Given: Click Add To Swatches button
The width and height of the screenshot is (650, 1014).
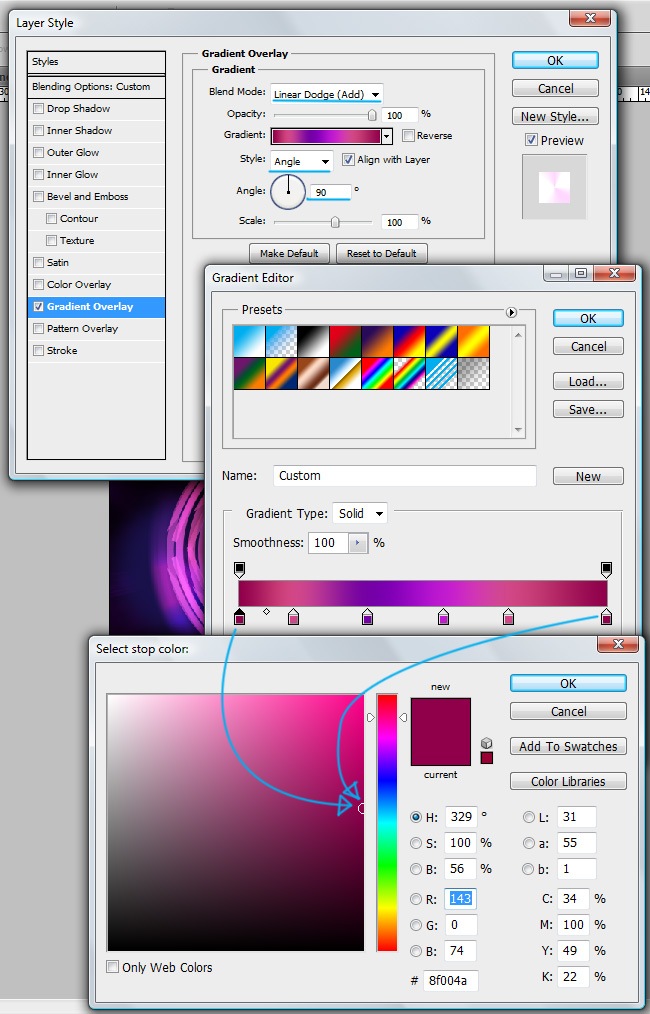Looking at the screenshot, I should pos(568,746).
